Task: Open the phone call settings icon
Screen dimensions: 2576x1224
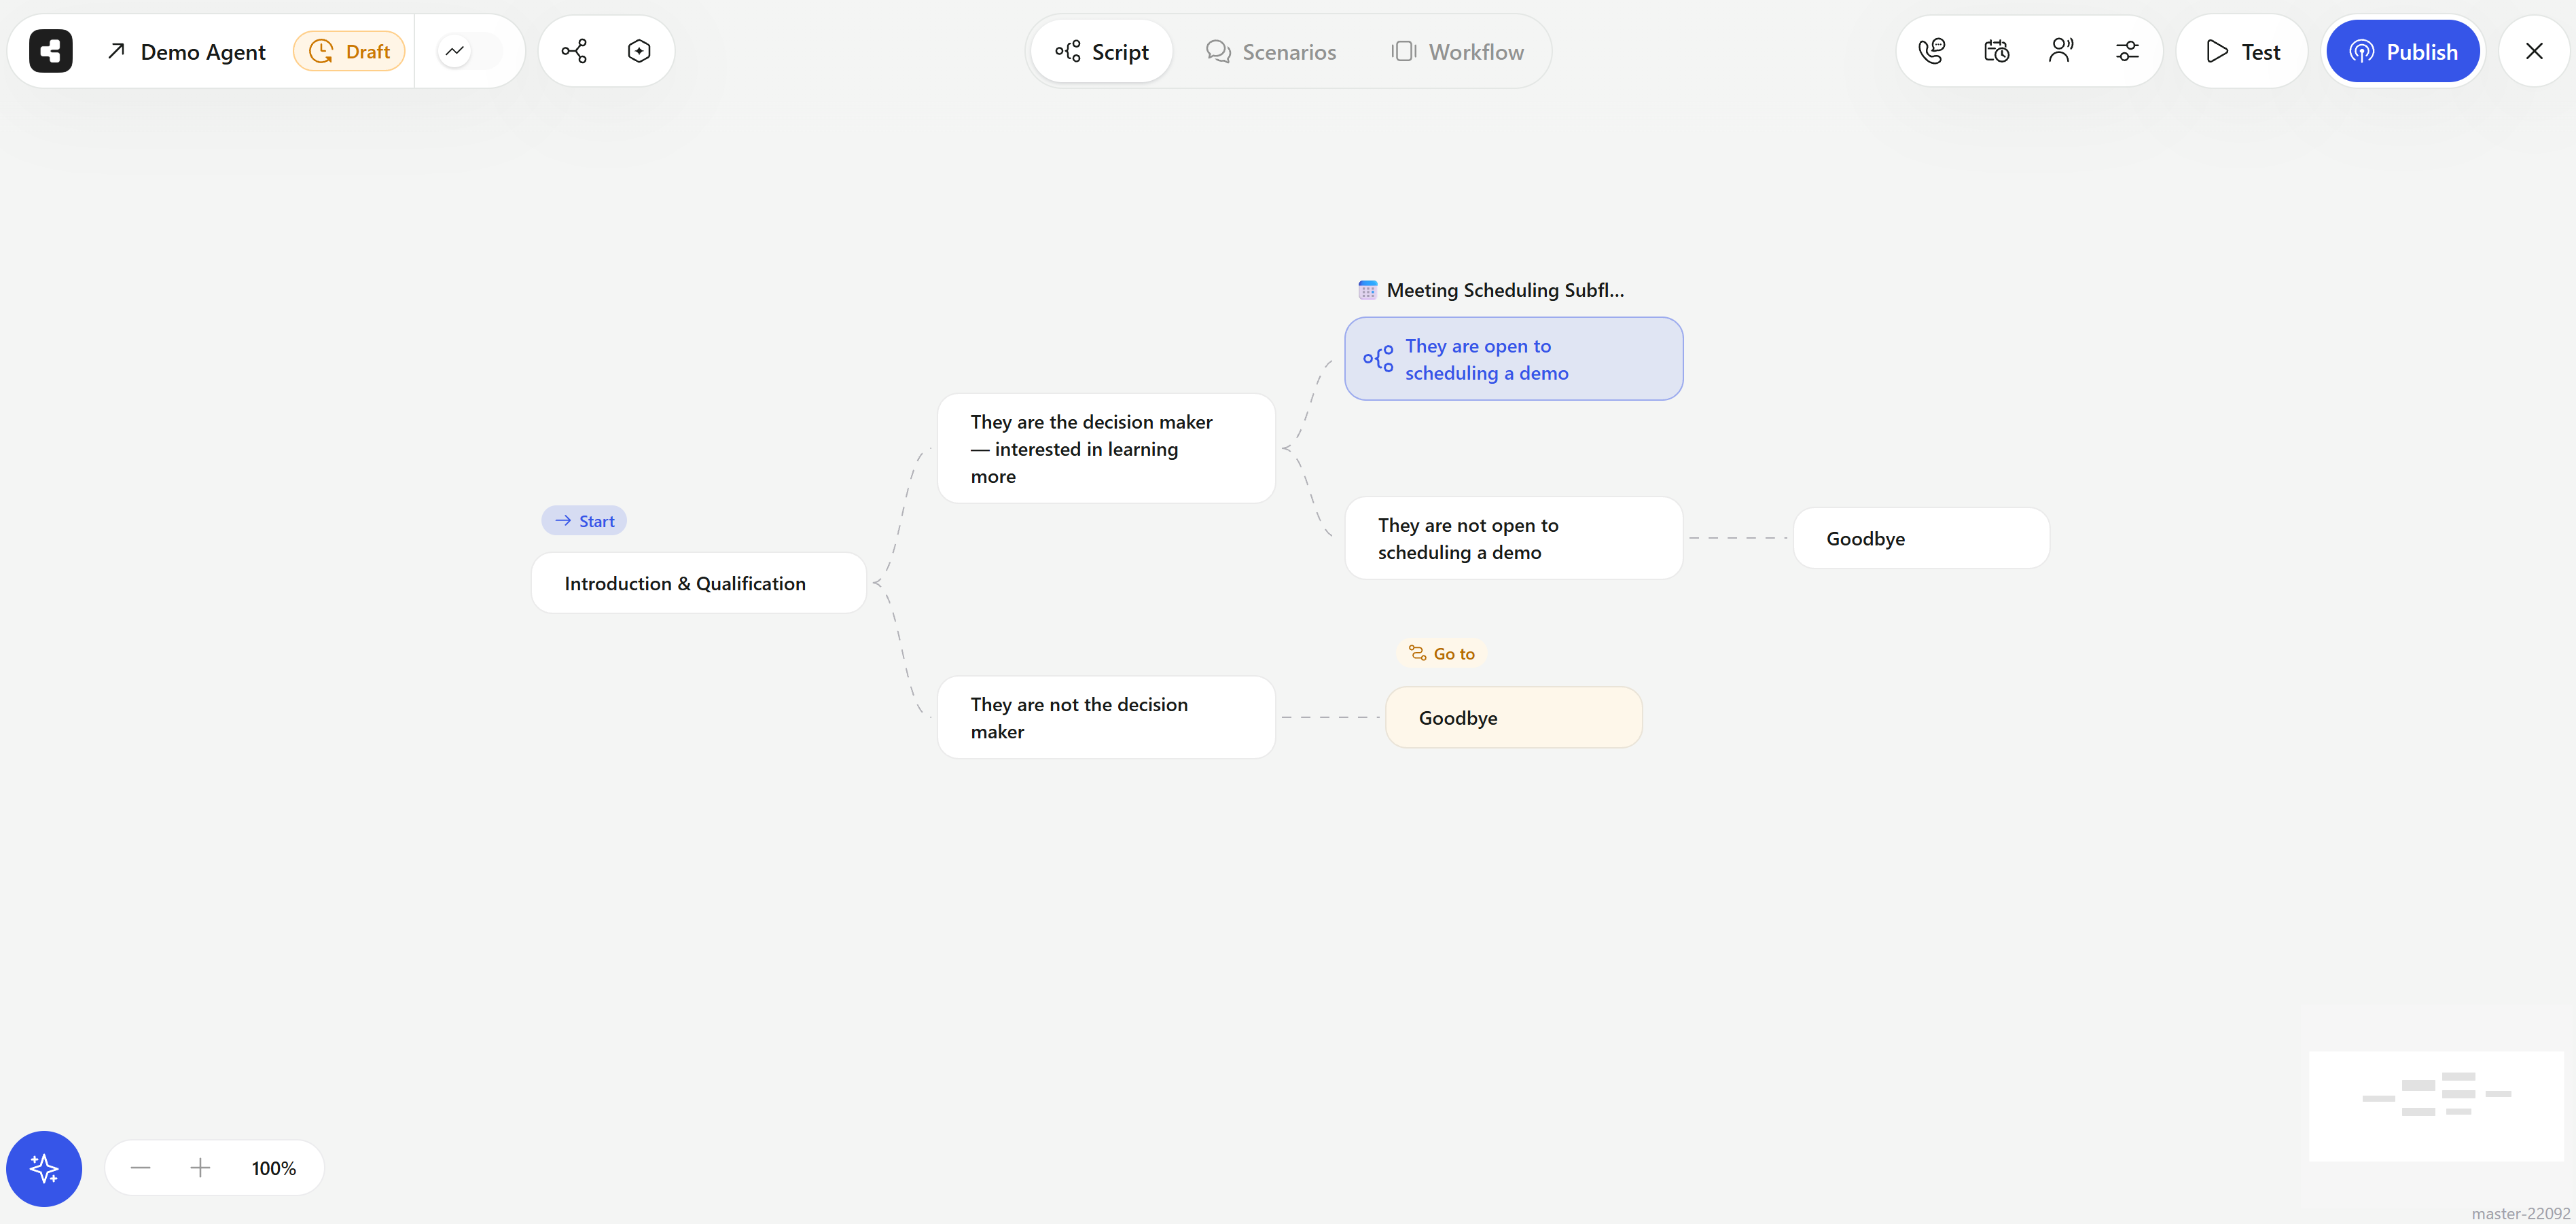Action: [1931, 51]
